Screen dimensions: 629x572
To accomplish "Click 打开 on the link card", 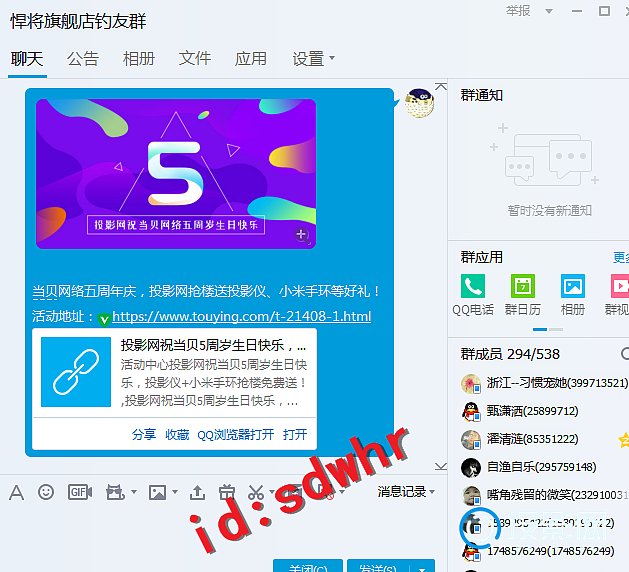I will point(295,434).
